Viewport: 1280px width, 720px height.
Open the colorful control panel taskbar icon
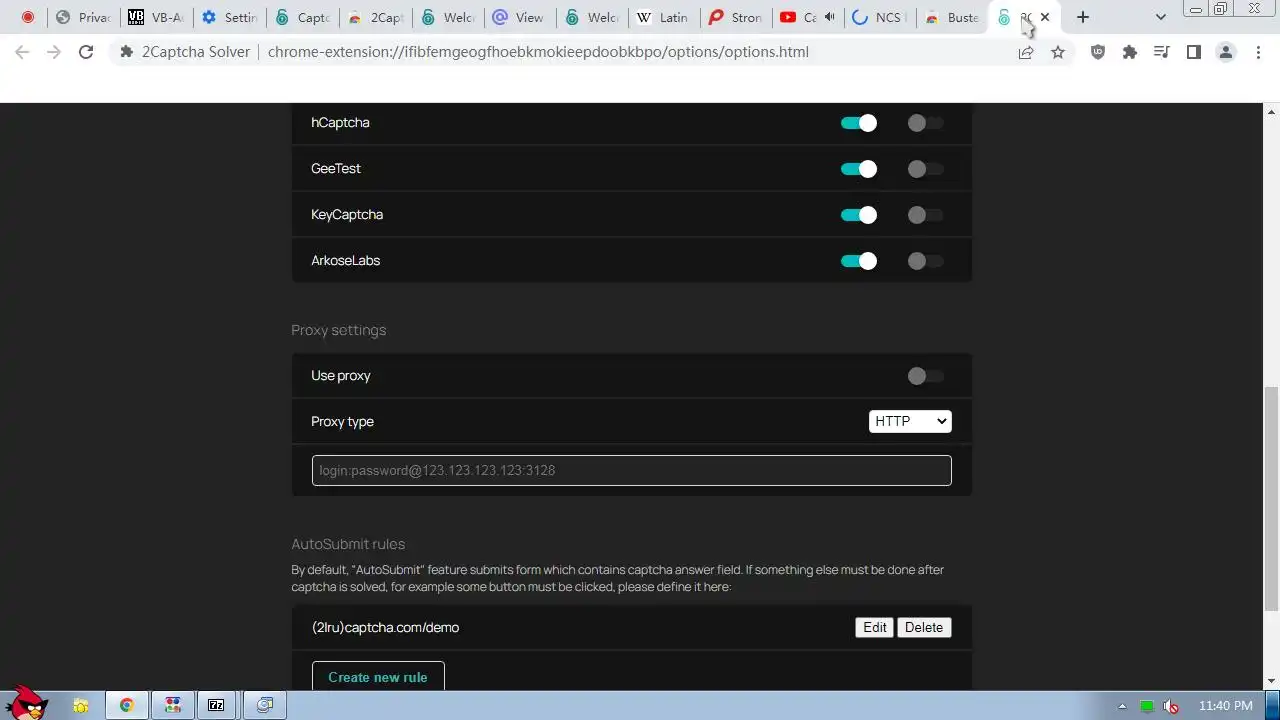pyautogui.click(x=173, y=706)
